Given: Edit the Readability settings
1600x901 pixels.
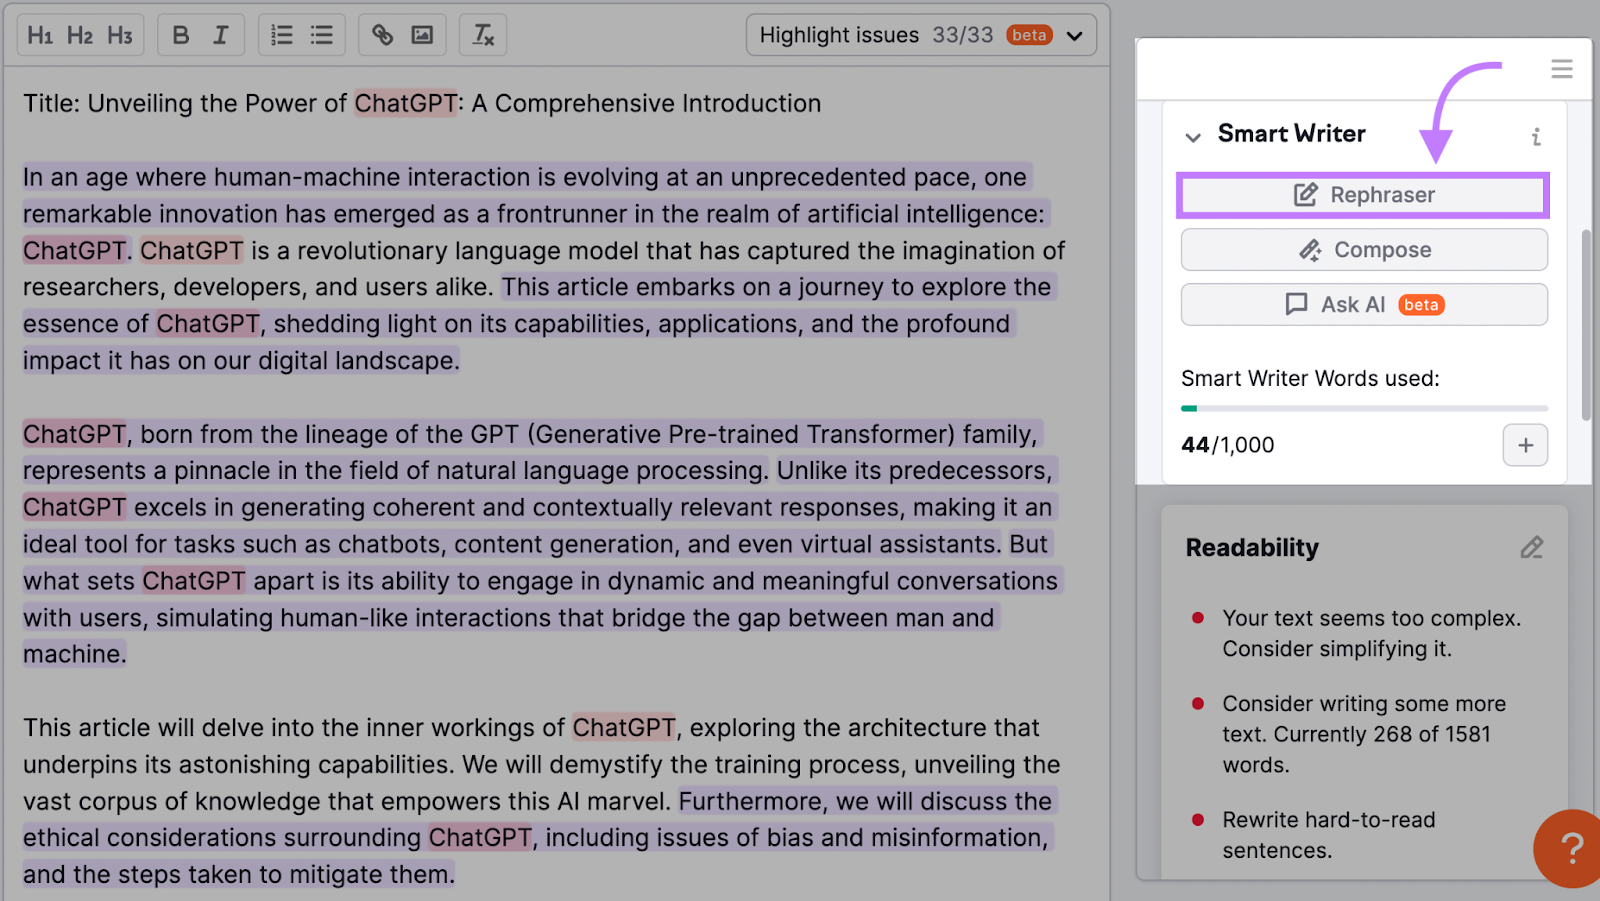Looking at the screenshot, I should (x=1532, y=547).
